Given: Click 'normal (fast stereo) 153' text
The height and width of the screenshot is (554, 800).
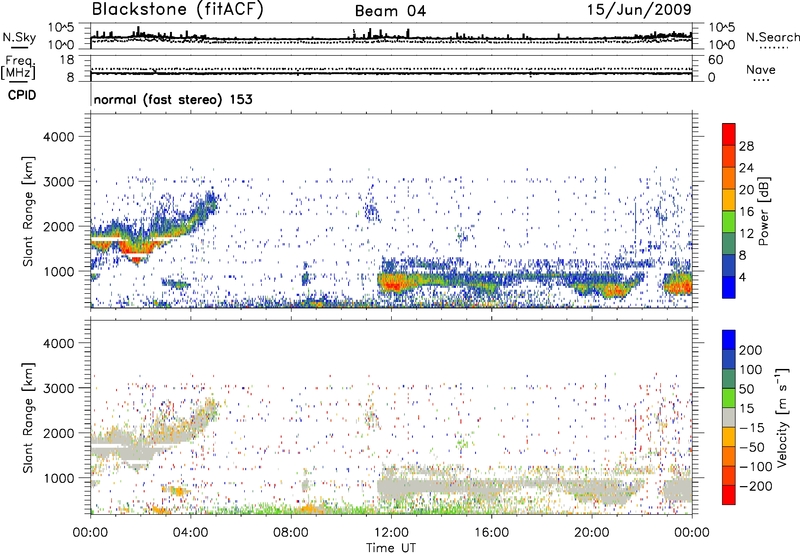Looking at the screenshot, I should [173, 99].
